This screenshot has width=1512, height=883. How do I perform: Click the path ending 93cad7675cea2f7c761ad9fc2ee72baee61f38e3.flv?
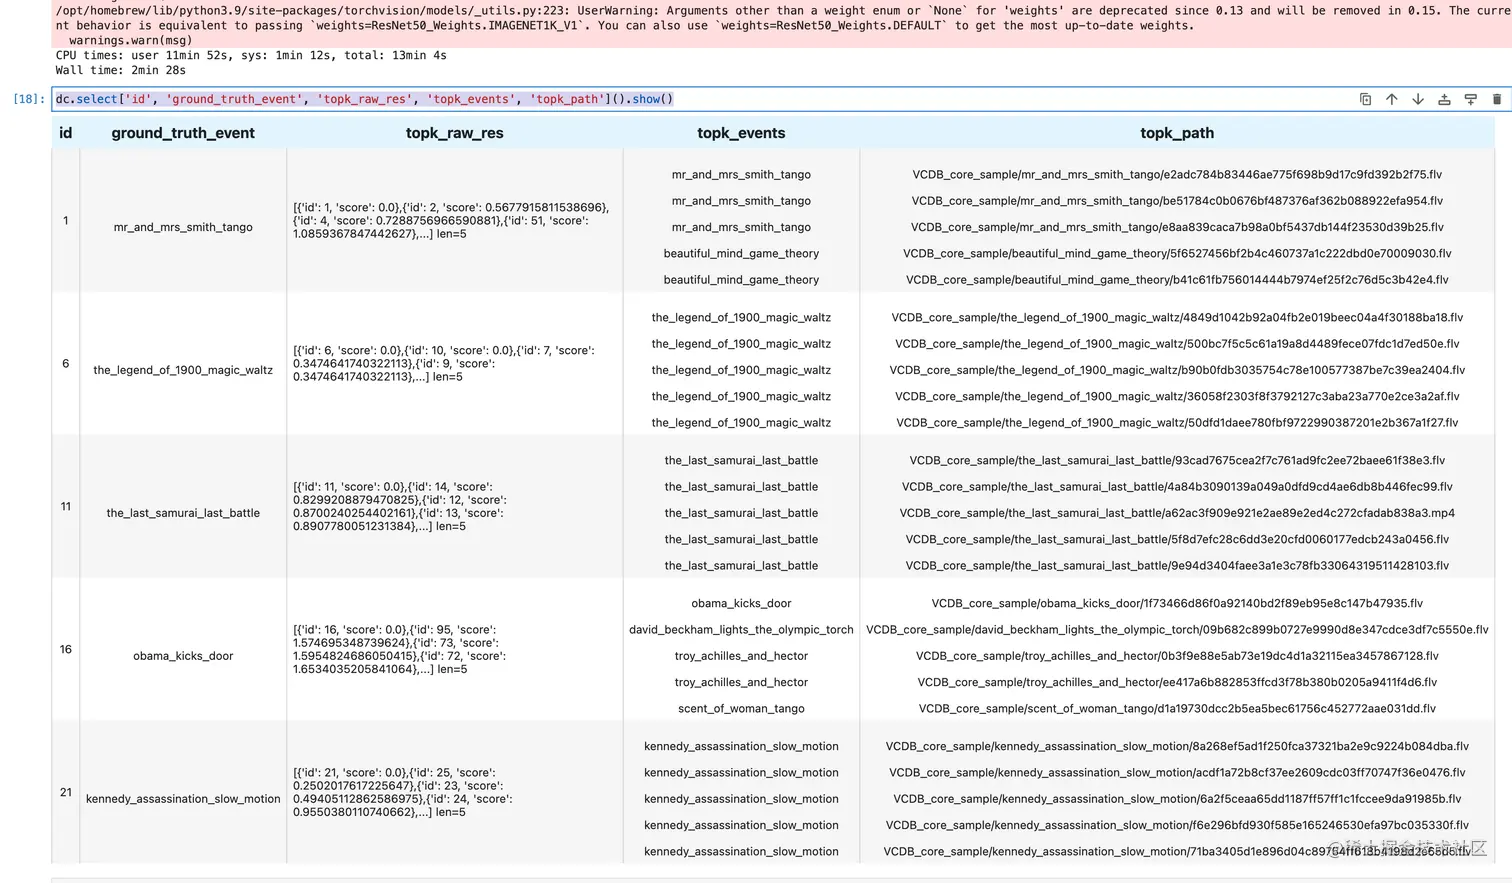1177,461
